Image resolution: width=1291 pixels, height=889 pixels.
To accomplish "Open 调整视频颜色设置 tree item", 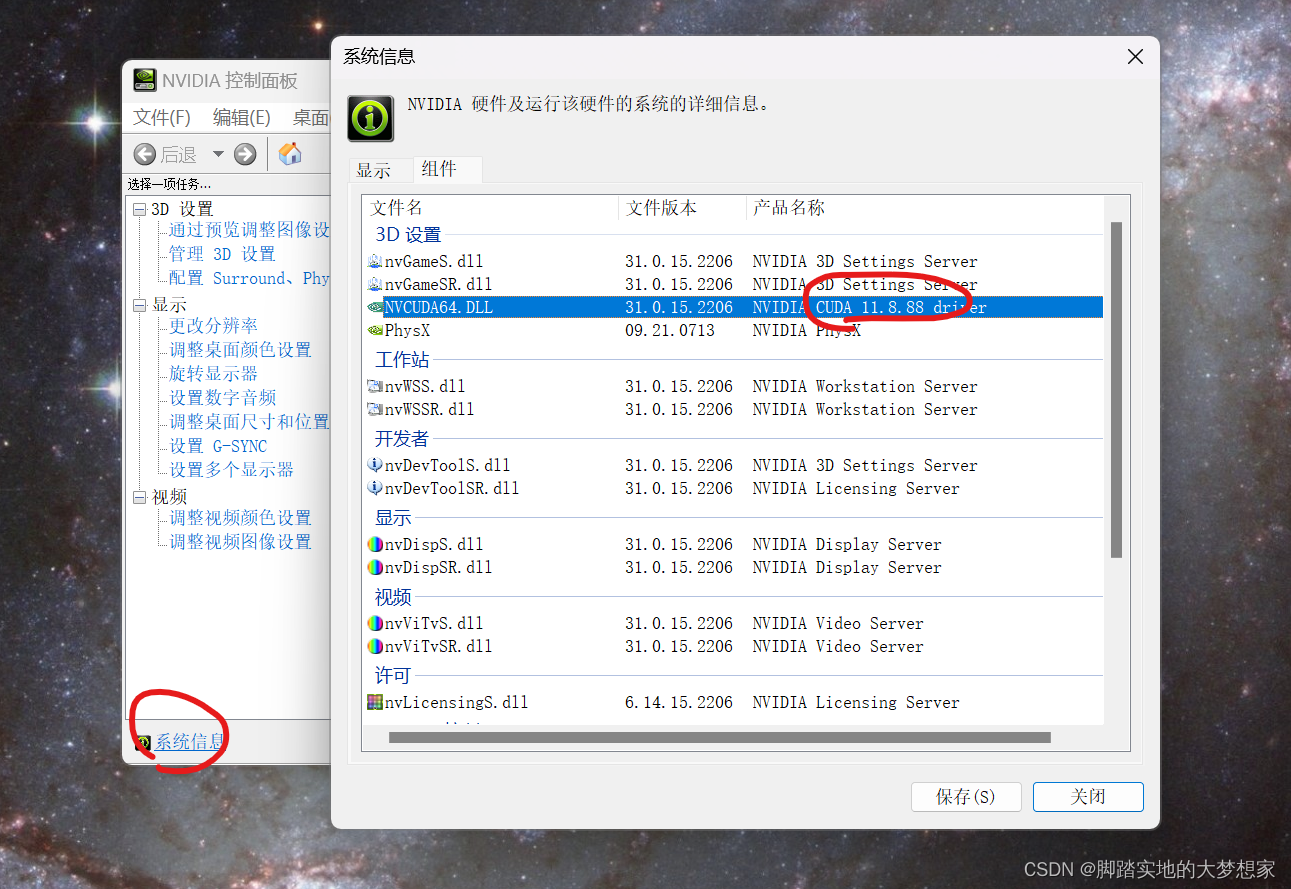I will pyautogui.click(x=240, y=518).
